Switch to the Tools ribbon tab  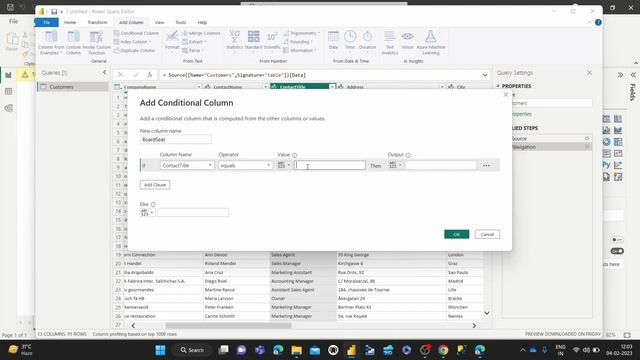(181, 22)
